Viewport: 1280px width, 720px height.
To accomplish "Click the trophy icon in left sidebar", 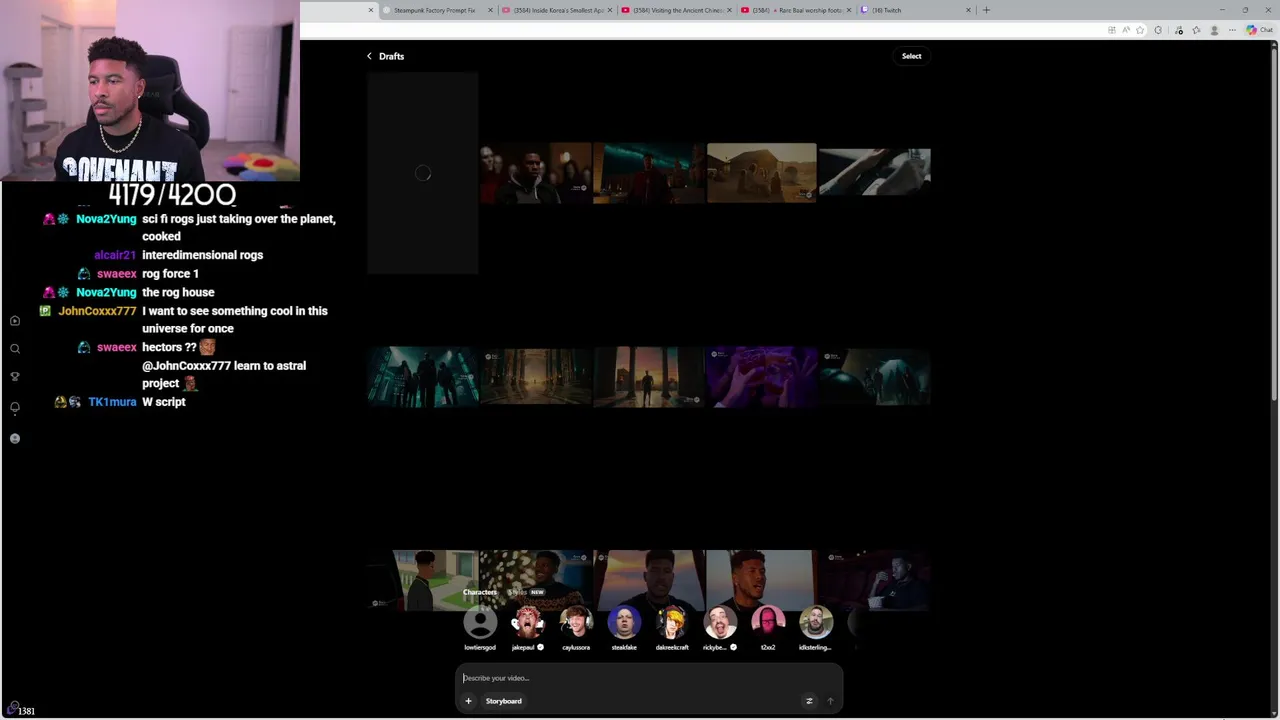I will click(15, 377).
